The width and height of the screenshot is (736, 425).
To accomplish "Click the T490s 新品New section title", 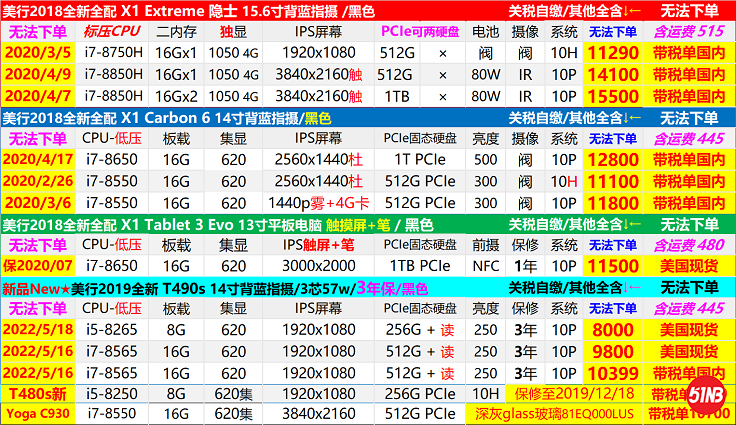I will (215, 288).
